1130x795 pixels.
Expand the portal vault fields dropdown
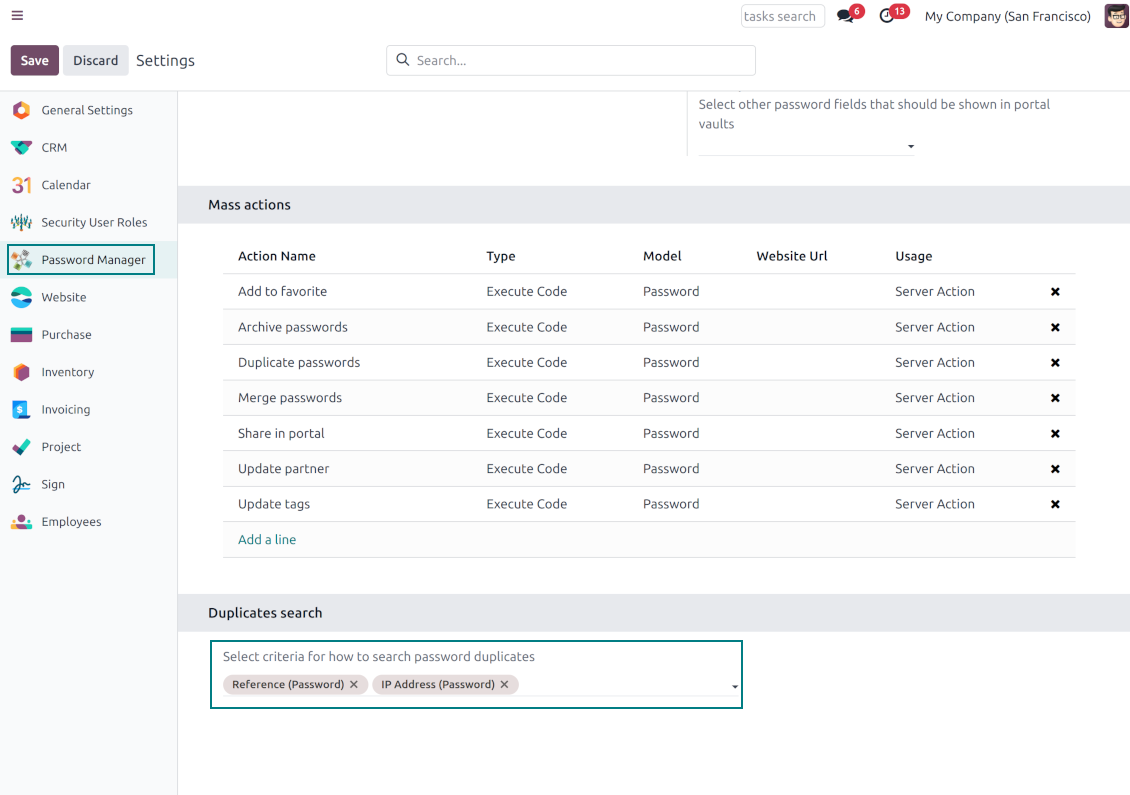pos(911,147)
